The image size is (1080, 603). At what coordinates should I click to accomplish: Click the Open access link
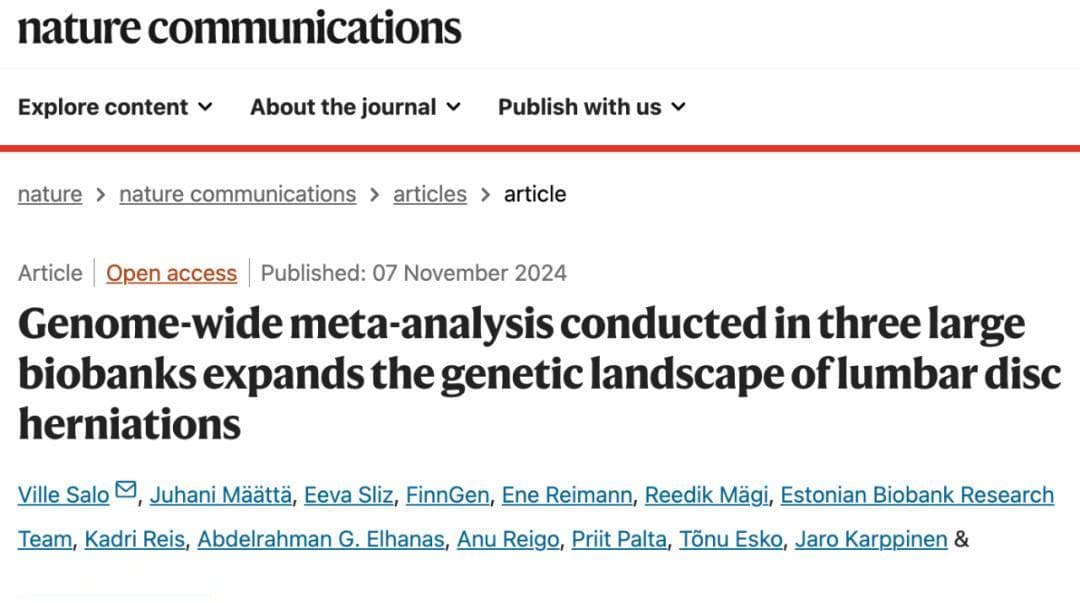point(172,273)
